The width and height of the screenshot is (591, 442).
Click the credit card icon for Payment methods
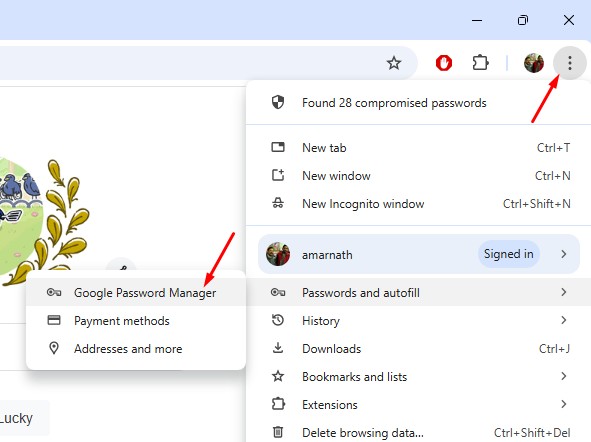coord(54,320)
